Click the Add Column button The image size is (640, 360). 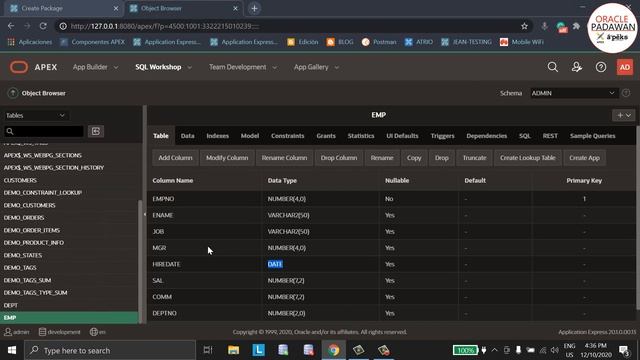coord(175,158)
